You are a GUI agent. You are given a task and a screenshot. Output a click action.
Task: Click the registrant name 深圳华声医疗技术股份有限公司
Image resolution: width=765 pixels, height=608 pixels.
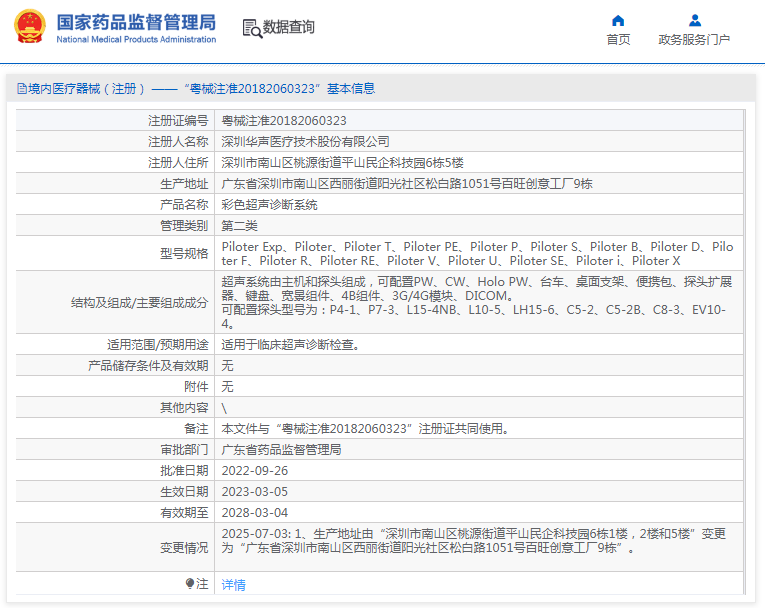coord(305,141)
